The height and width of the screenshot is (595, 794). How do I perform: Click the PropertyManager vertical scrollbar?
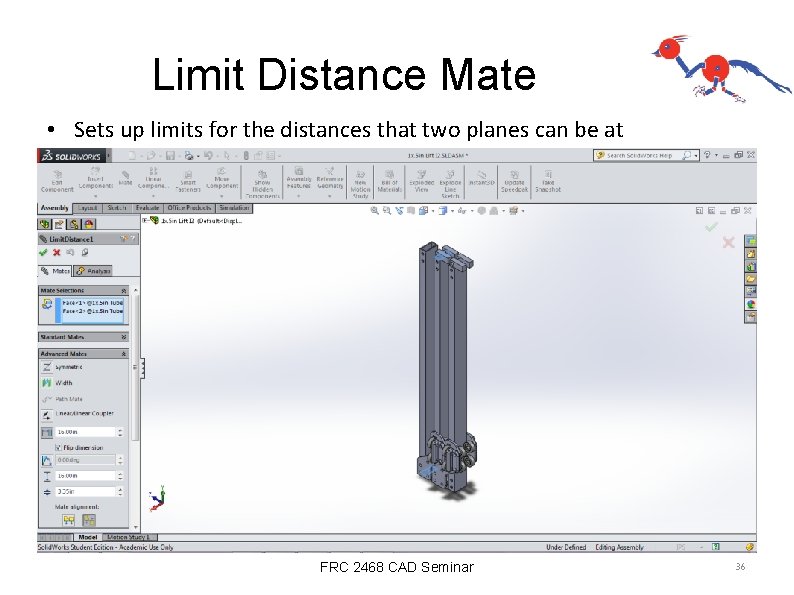[135, 408]
